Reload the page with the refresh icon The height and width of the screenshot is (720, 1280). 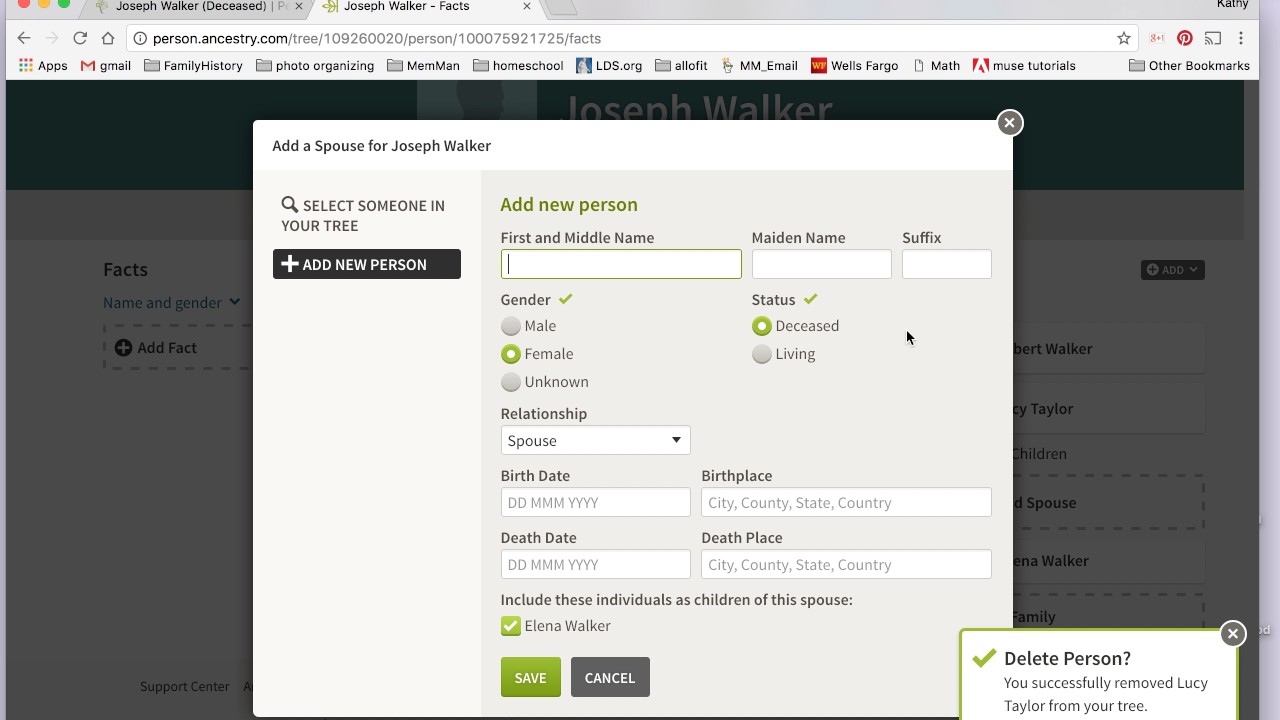[80, 38]
